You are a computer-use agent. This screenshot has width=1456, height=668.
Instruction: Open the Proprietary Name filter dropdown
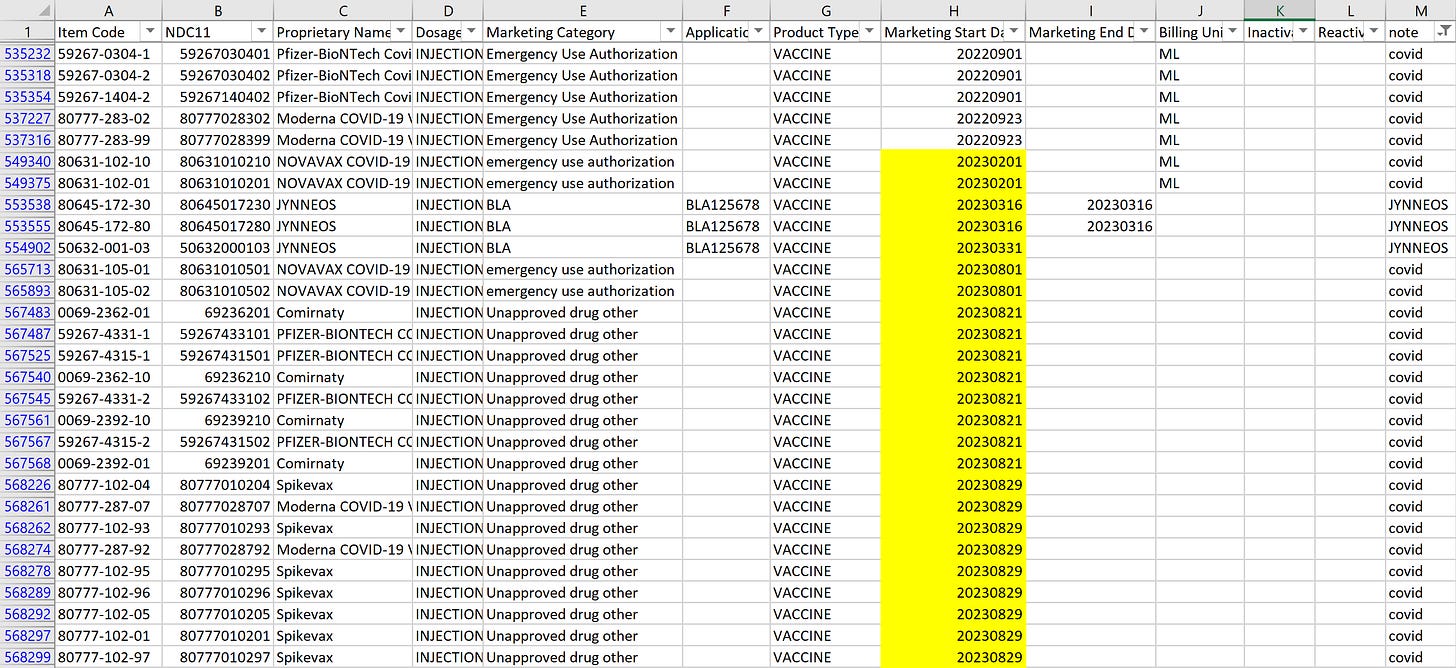click(x=401, y=32)
